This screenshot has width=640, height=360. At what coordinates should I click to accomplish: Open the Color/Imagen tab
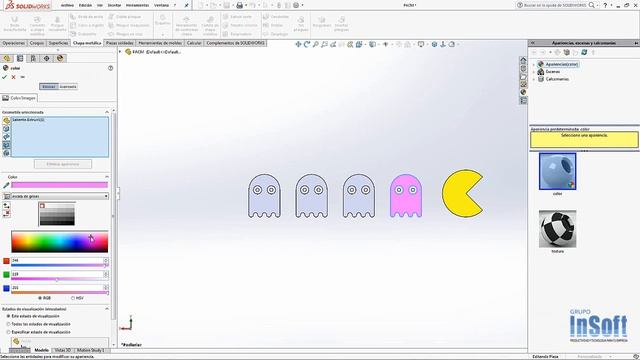pos(19,98)
